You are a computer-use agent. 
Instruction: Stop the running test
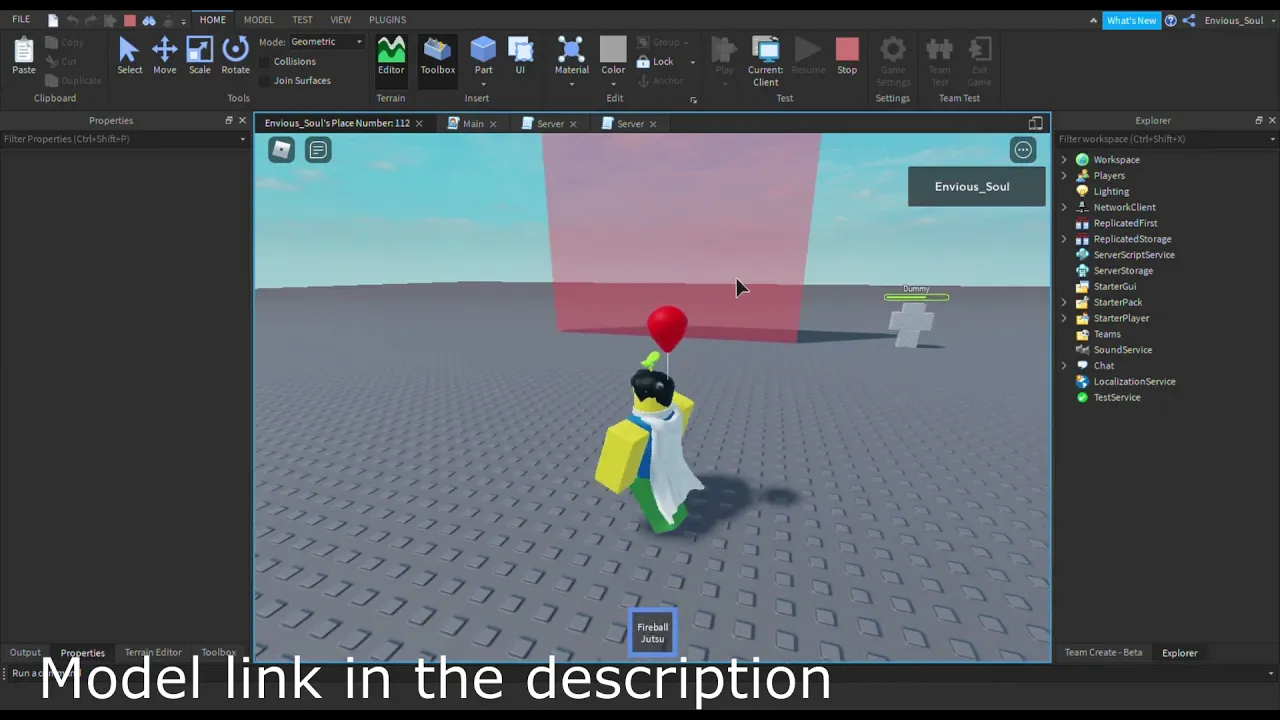pyautogui.click(x=847, y=55)
